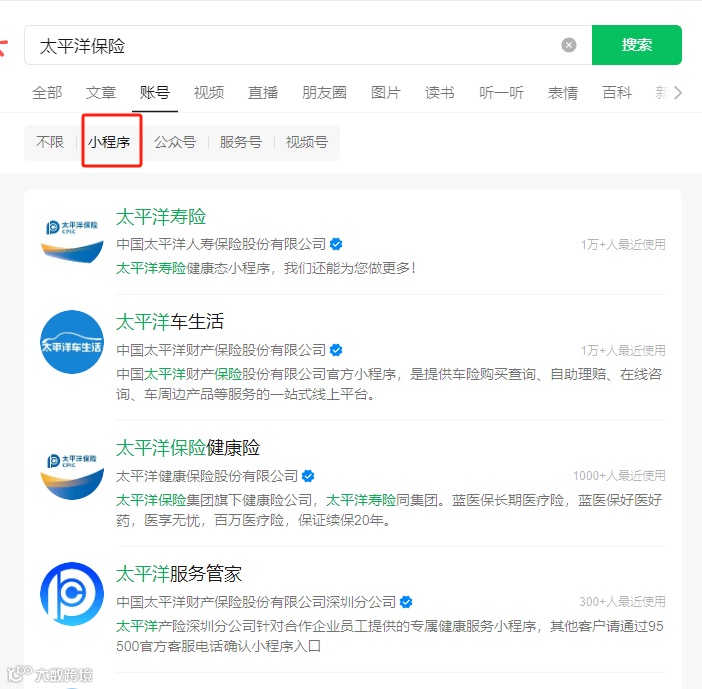Click the blue 太平洋车生活 car logo

pyautogui.click(x=72, y=342)
